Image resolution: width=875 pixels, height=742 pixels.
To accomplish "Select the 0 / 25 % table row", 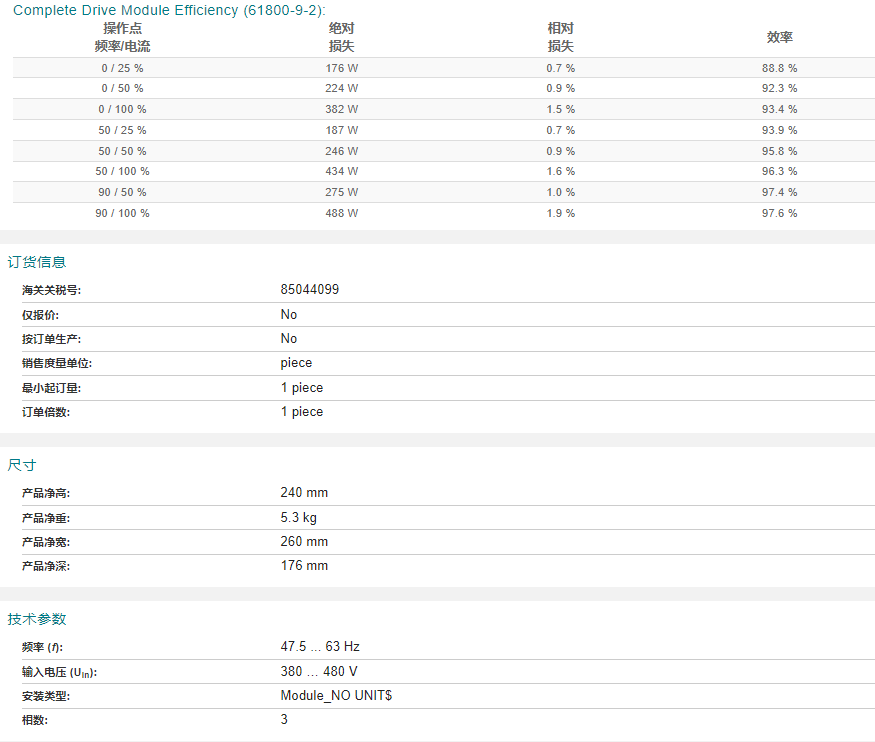I will tap(444, 68).
